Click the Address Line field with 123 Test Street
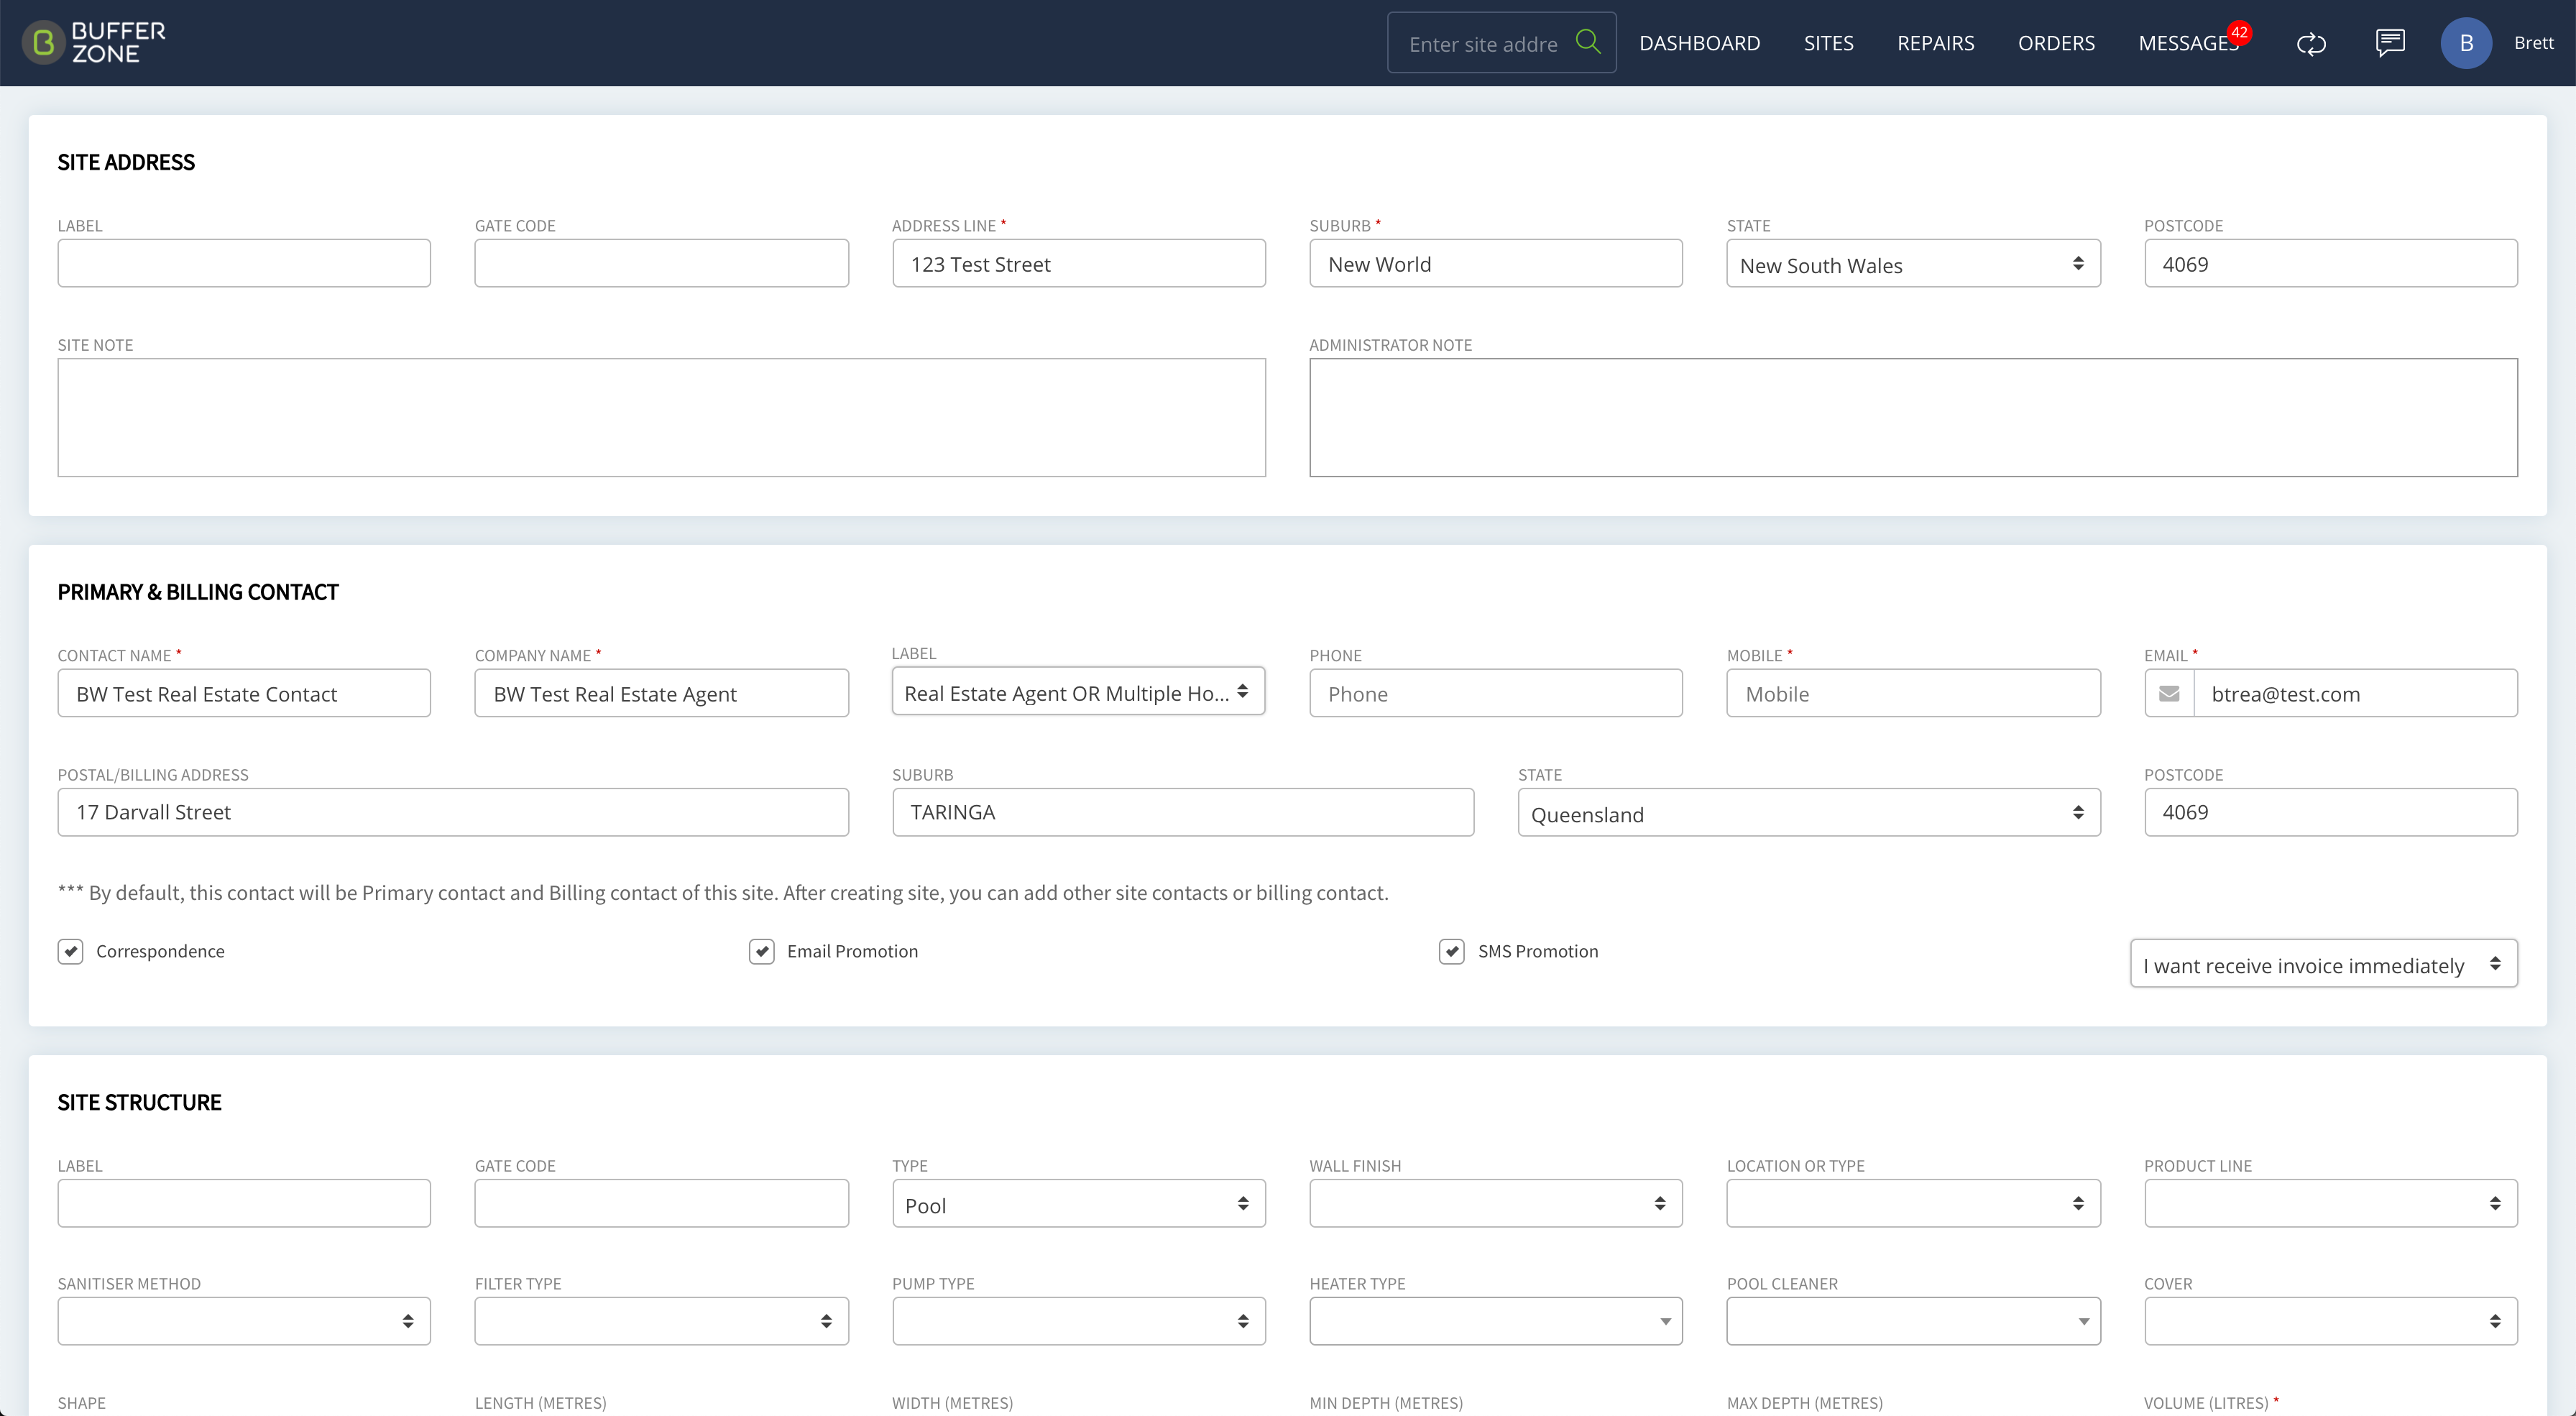 (x=1078, y=263)
